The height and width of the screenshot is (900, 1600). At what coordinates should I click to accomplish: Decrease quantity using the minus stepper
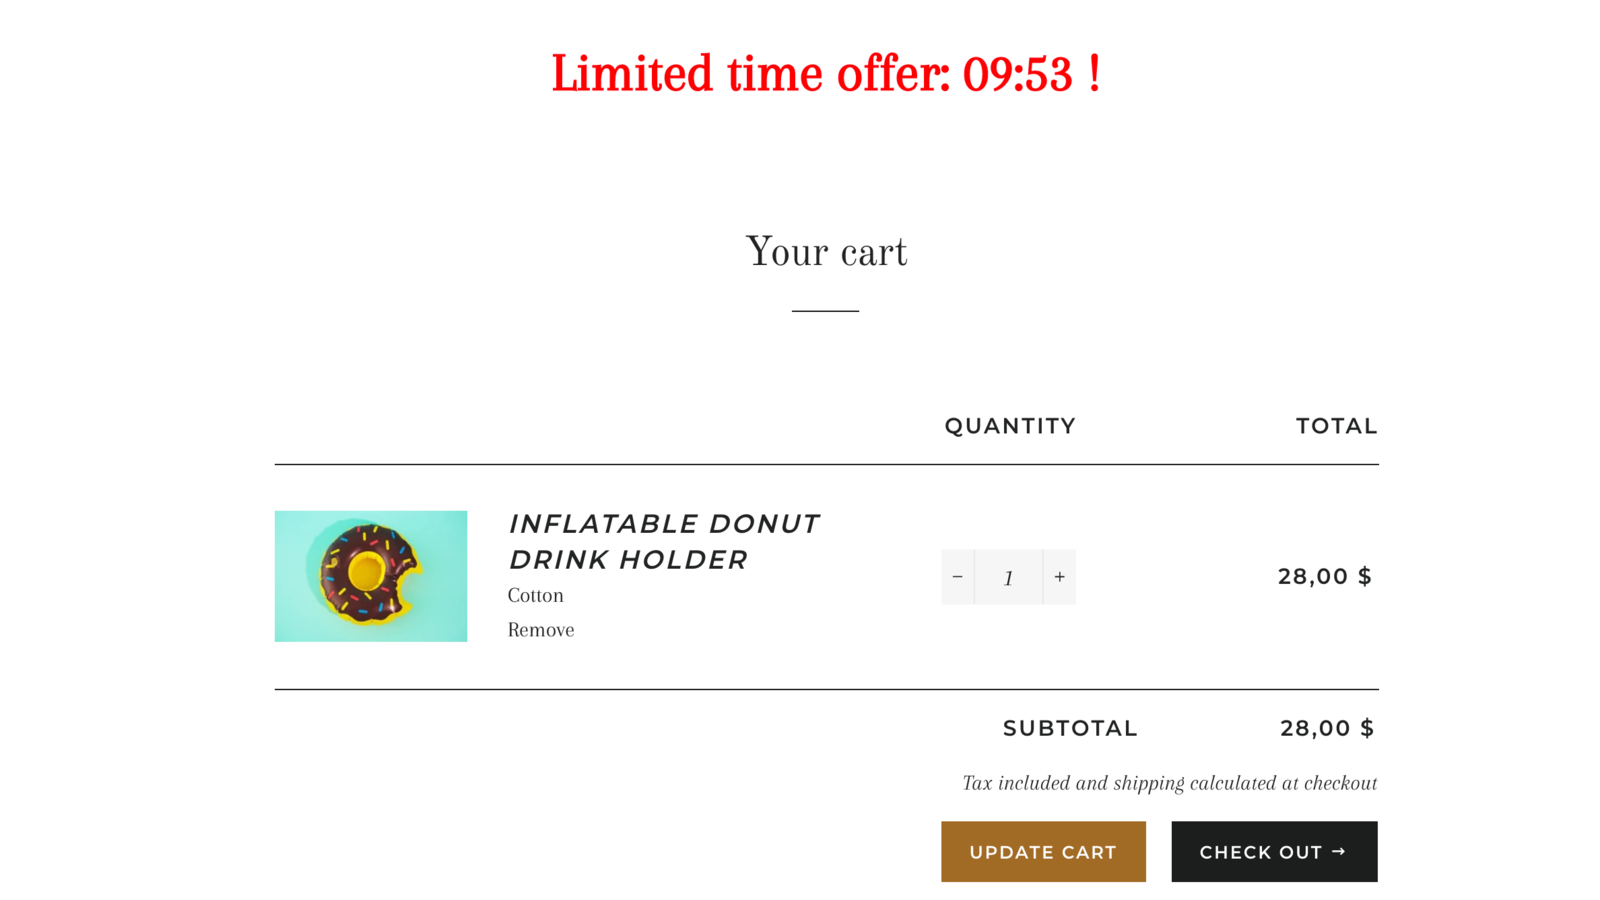coord(957,577)
